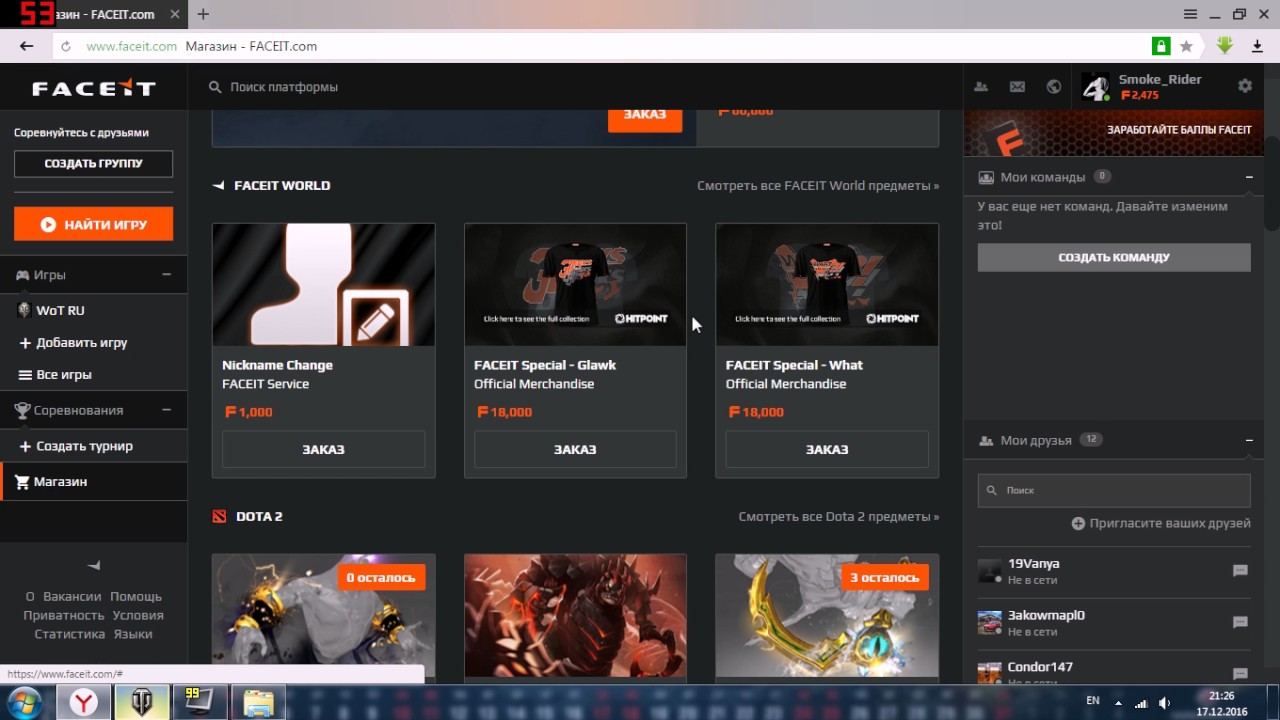Viewport: 1280px width, 720px height.
Task: Open the browser hamburger menu
Action: pos(1190,14)
